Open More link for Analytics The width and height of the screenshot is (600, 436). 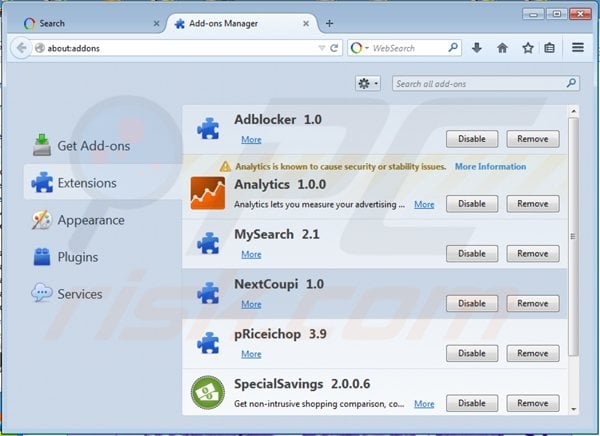pos(424,204)
